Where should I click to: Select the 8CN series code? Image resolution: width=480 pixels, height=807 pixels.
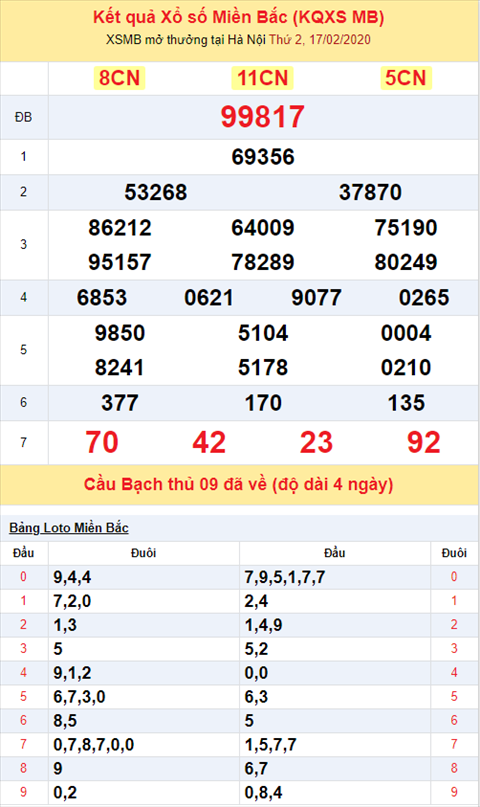(x=119, y=78)
